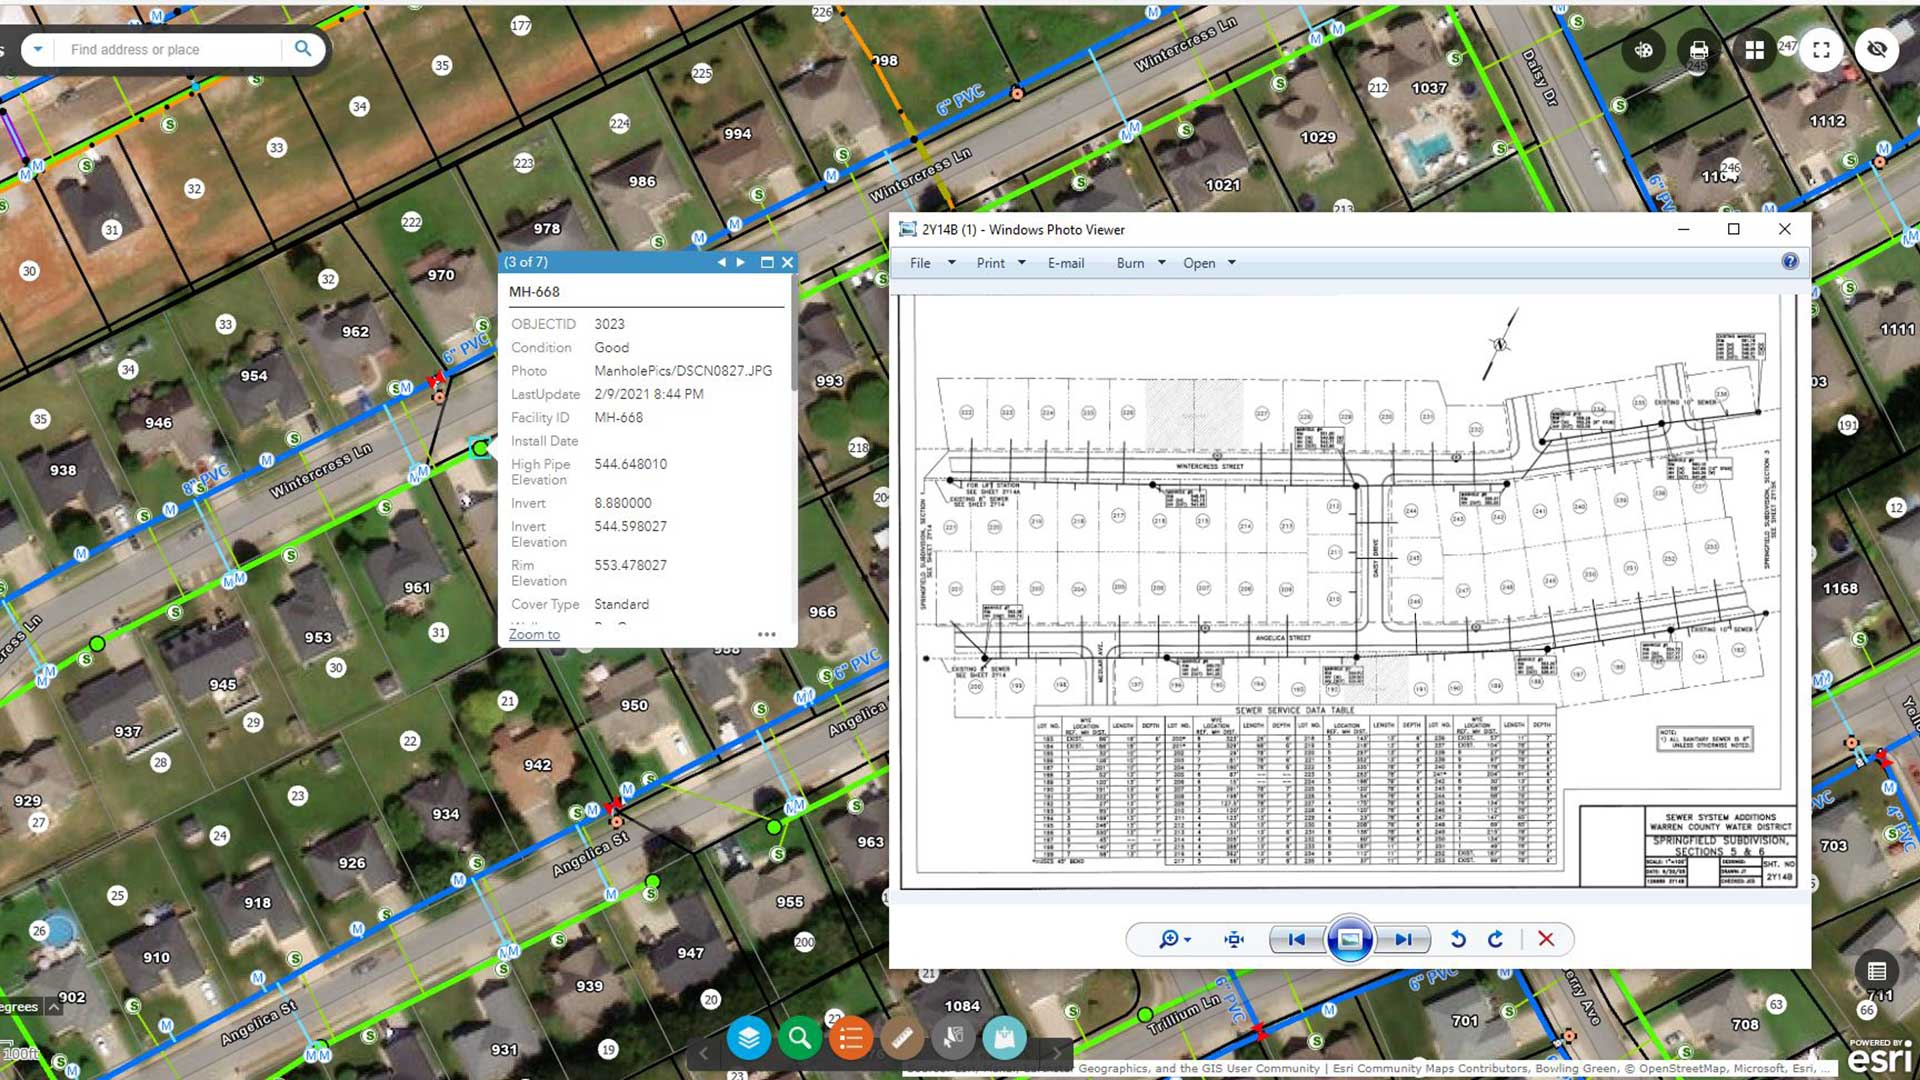
Task: Click the Zoom to link
Action: tap(534, 634)
